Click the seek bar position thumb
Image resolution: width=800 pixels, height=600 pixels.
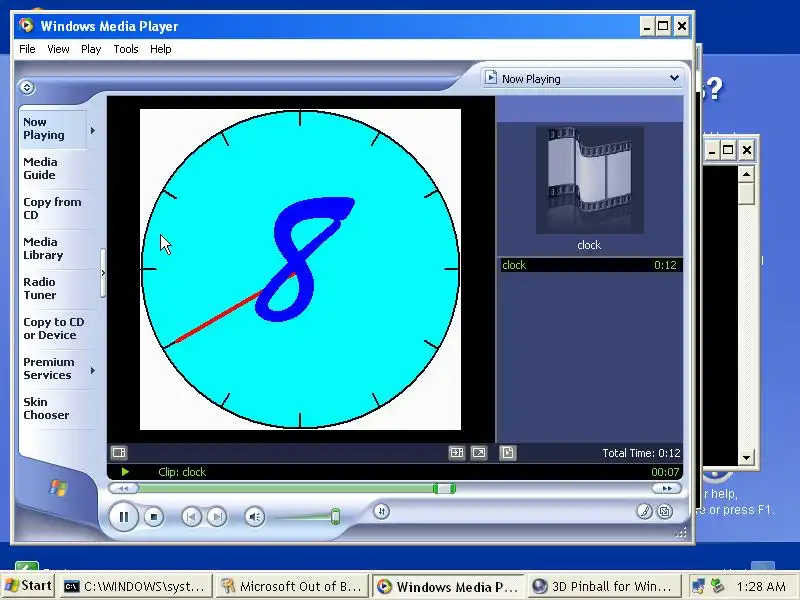click(444, 489)
